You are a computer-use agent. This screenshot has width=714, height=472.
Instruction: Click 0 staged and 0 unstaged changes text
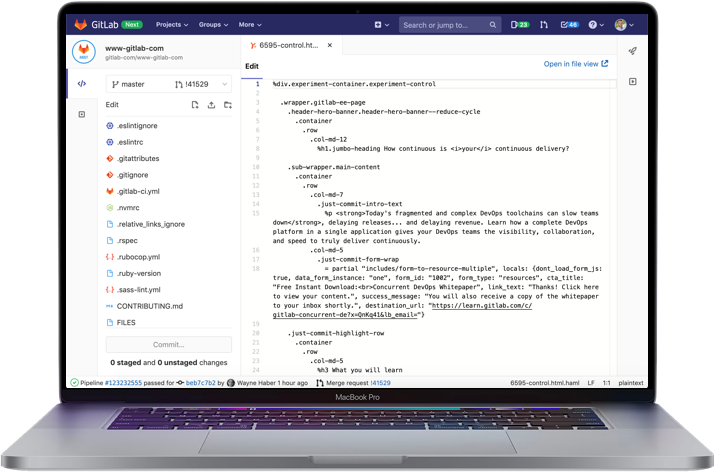coord(168,362)
